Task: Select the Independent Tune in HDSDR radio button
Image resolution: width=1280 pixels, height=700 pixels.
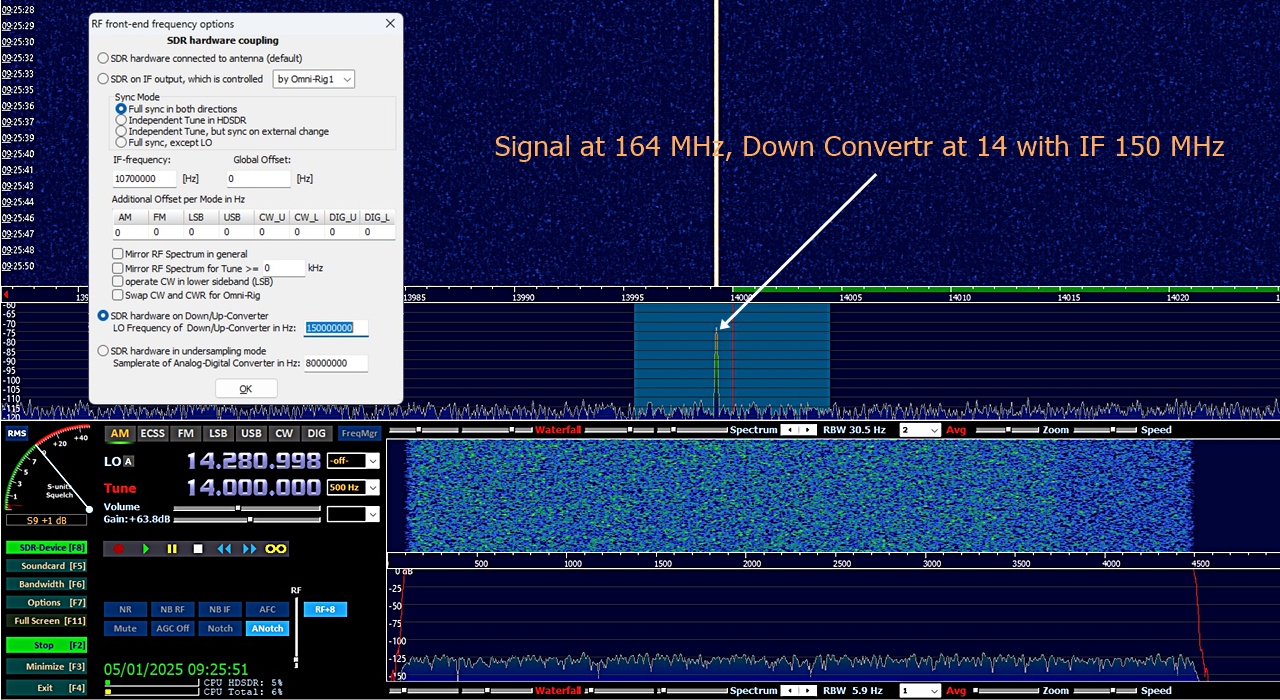Action: point(120,120)
